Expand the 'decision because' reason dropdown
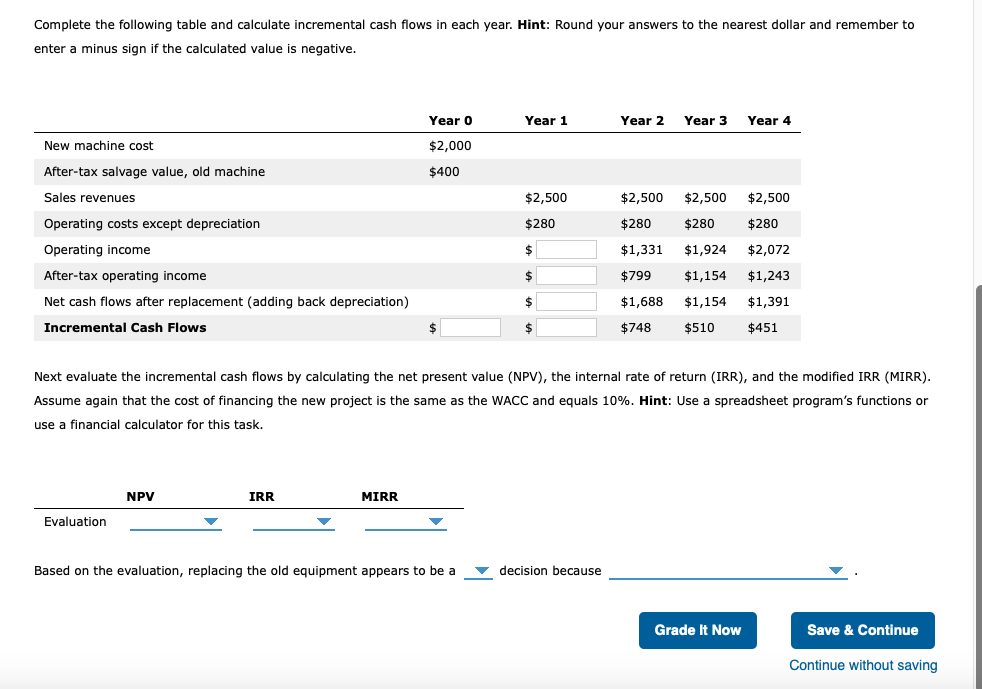This screenshot has width=982, height=689. [728, 571]
